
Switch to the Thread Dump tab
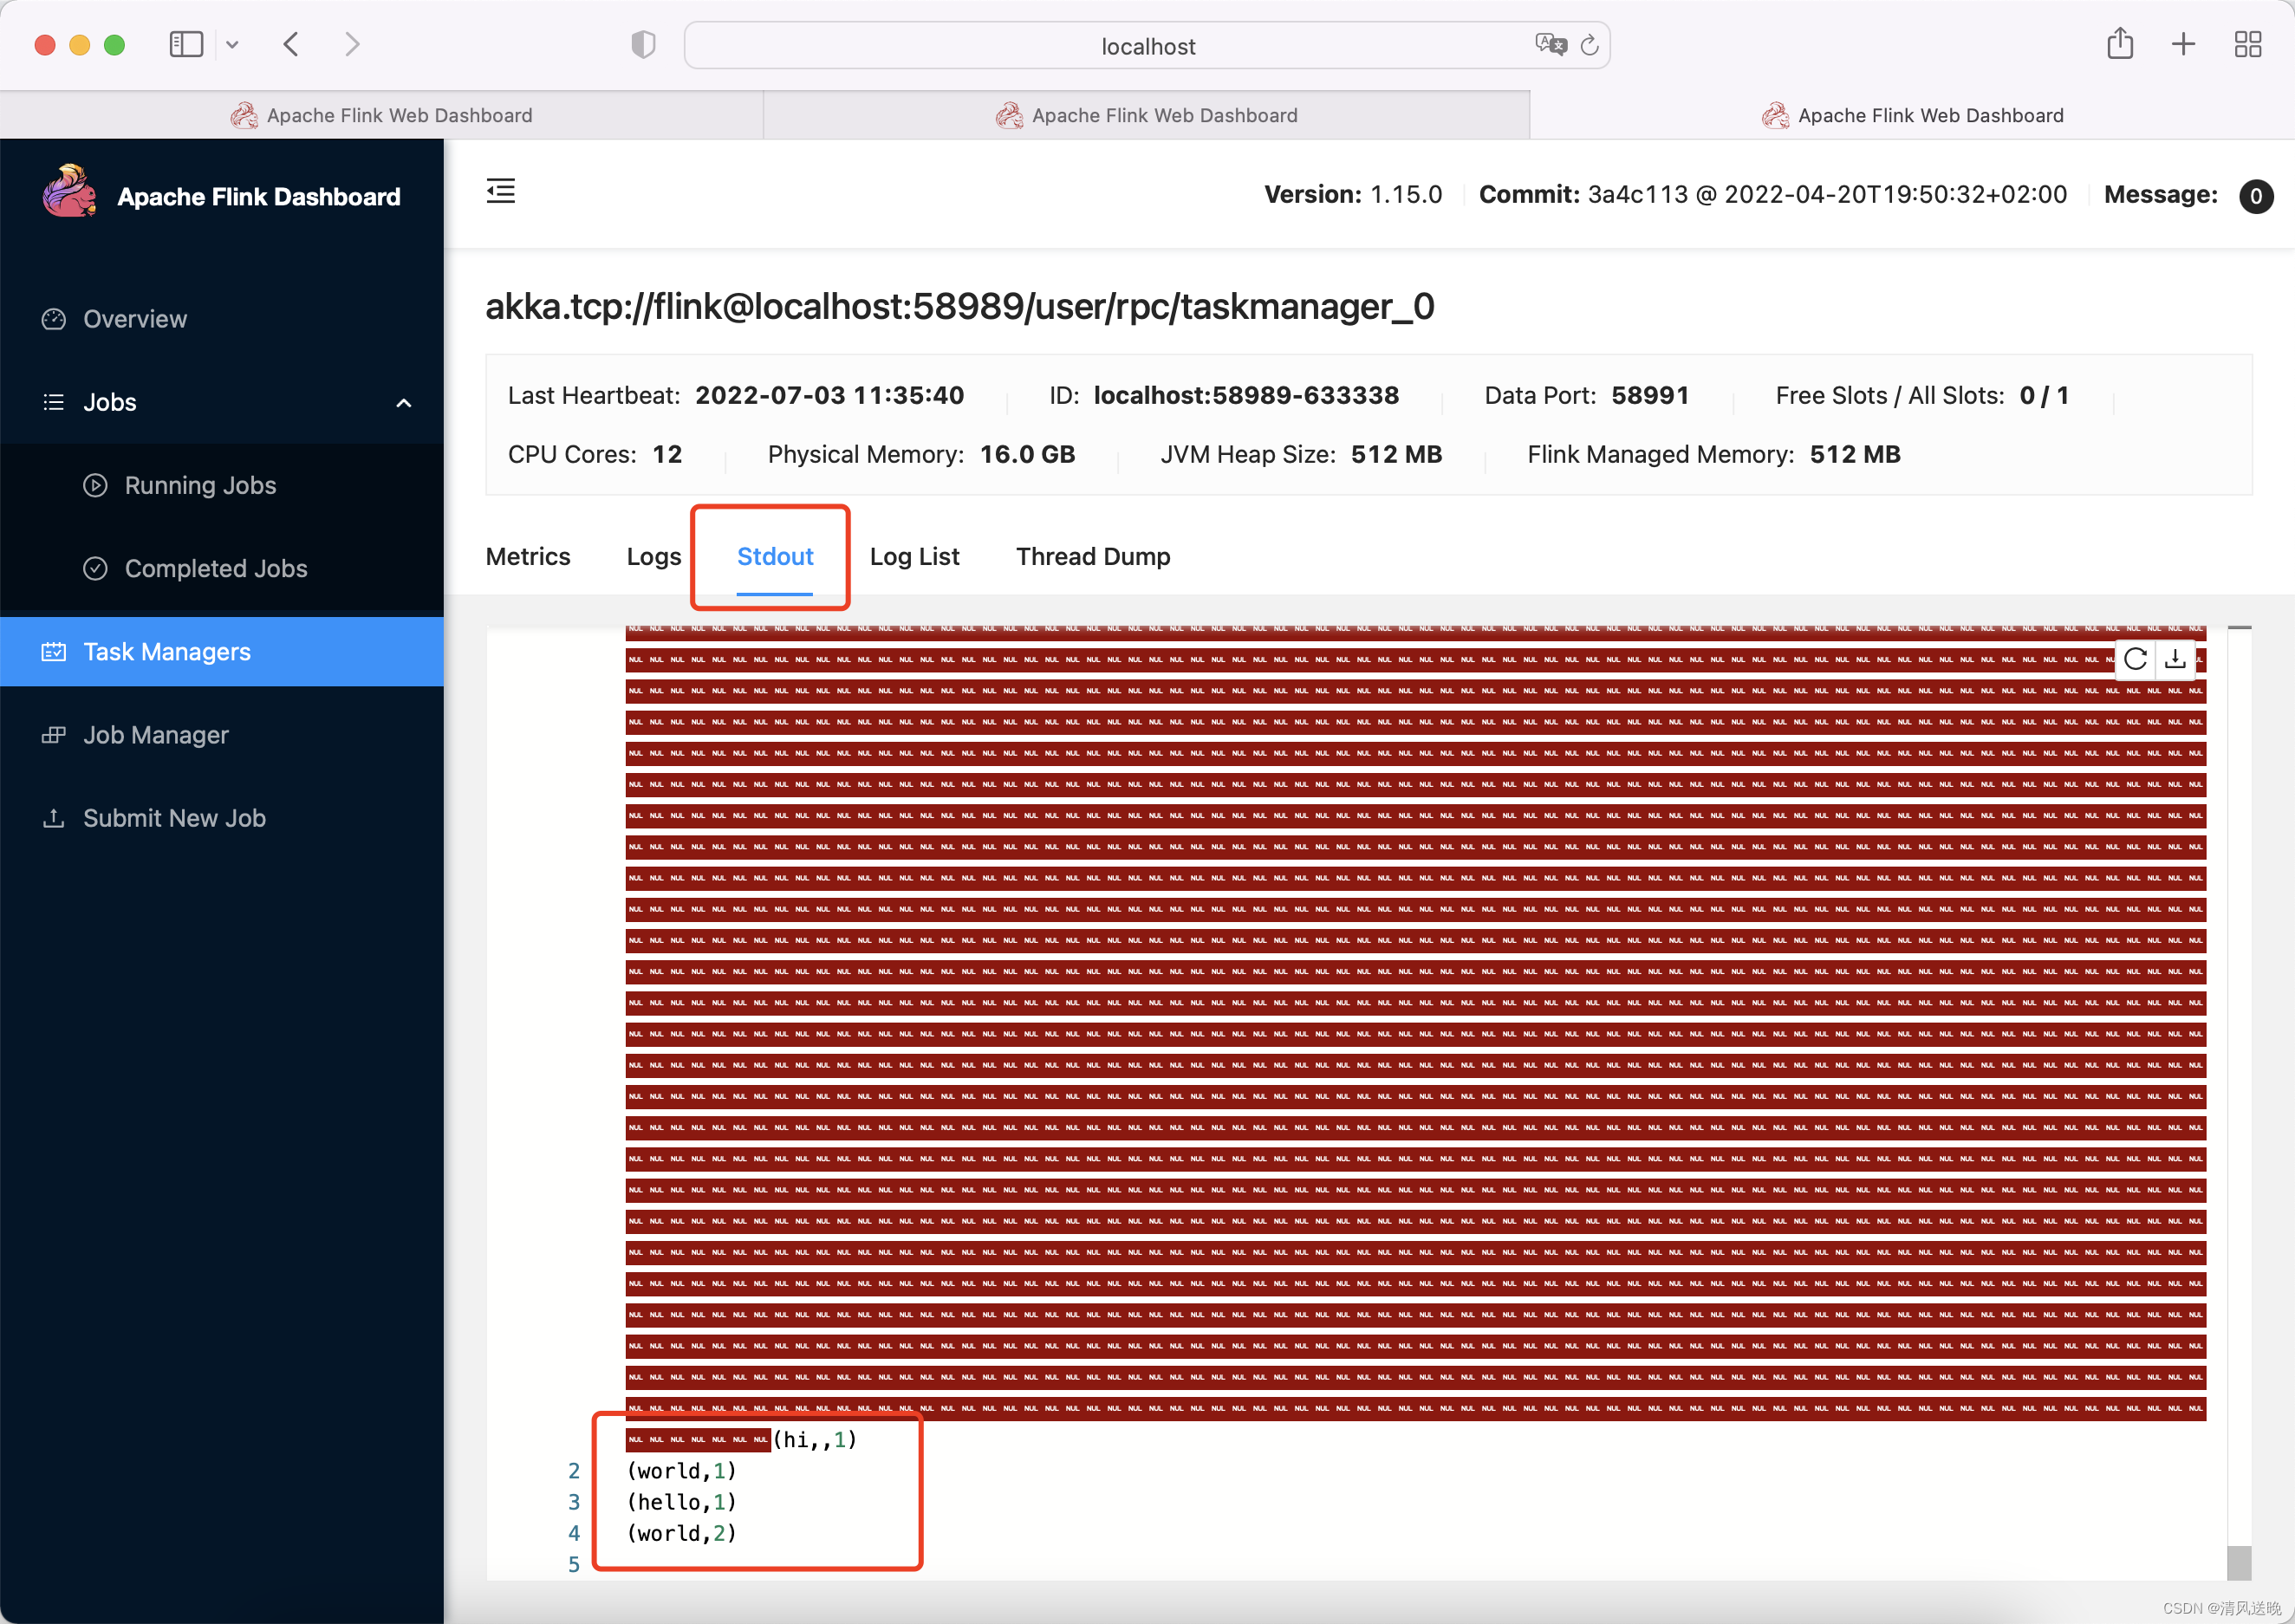(x=1093, y=556)
